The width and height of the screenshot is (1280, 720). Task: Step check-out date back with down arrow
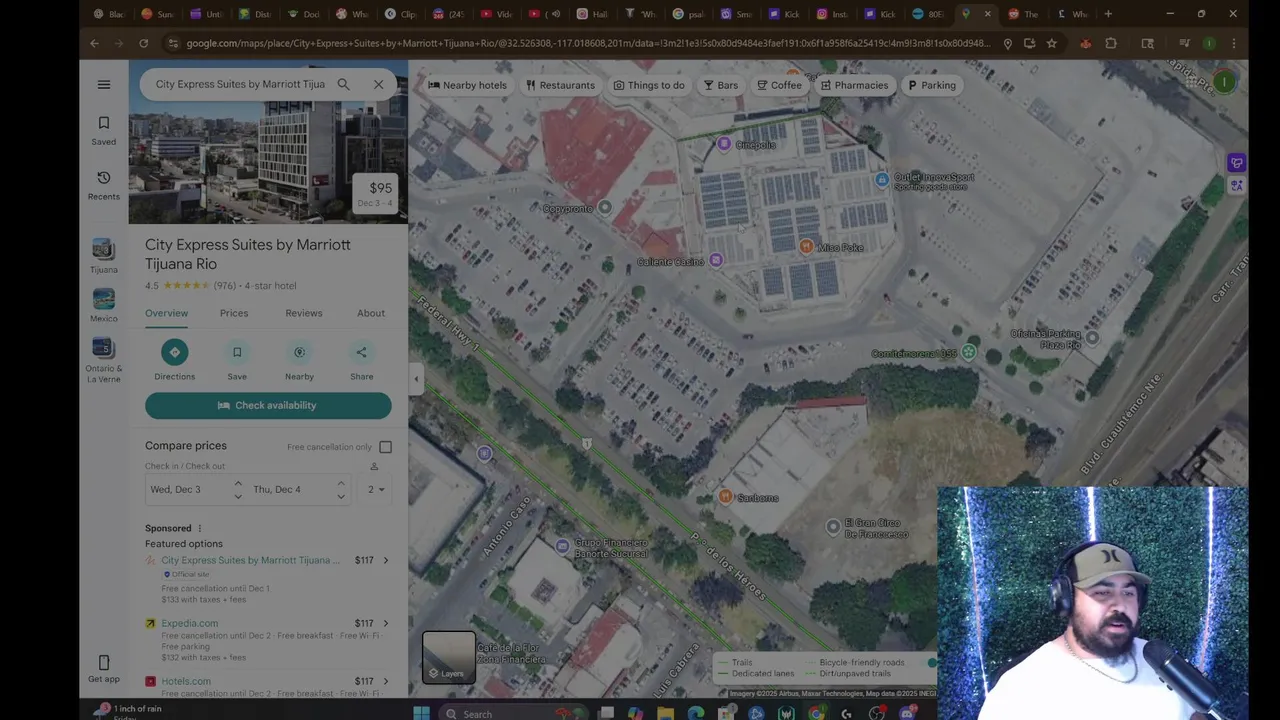[x=341, y=496]
